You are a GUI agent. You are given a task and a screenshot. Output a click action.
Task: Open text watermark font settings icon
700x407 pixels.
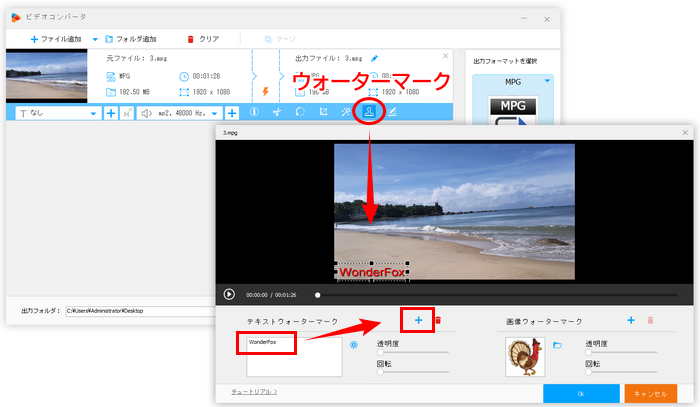354,345
